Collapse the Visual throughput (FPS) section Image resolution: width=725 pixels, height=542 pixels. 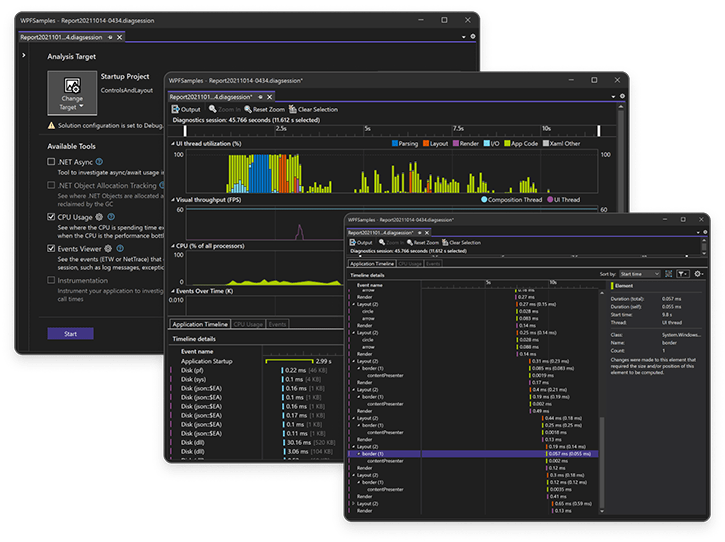(172, 199)
